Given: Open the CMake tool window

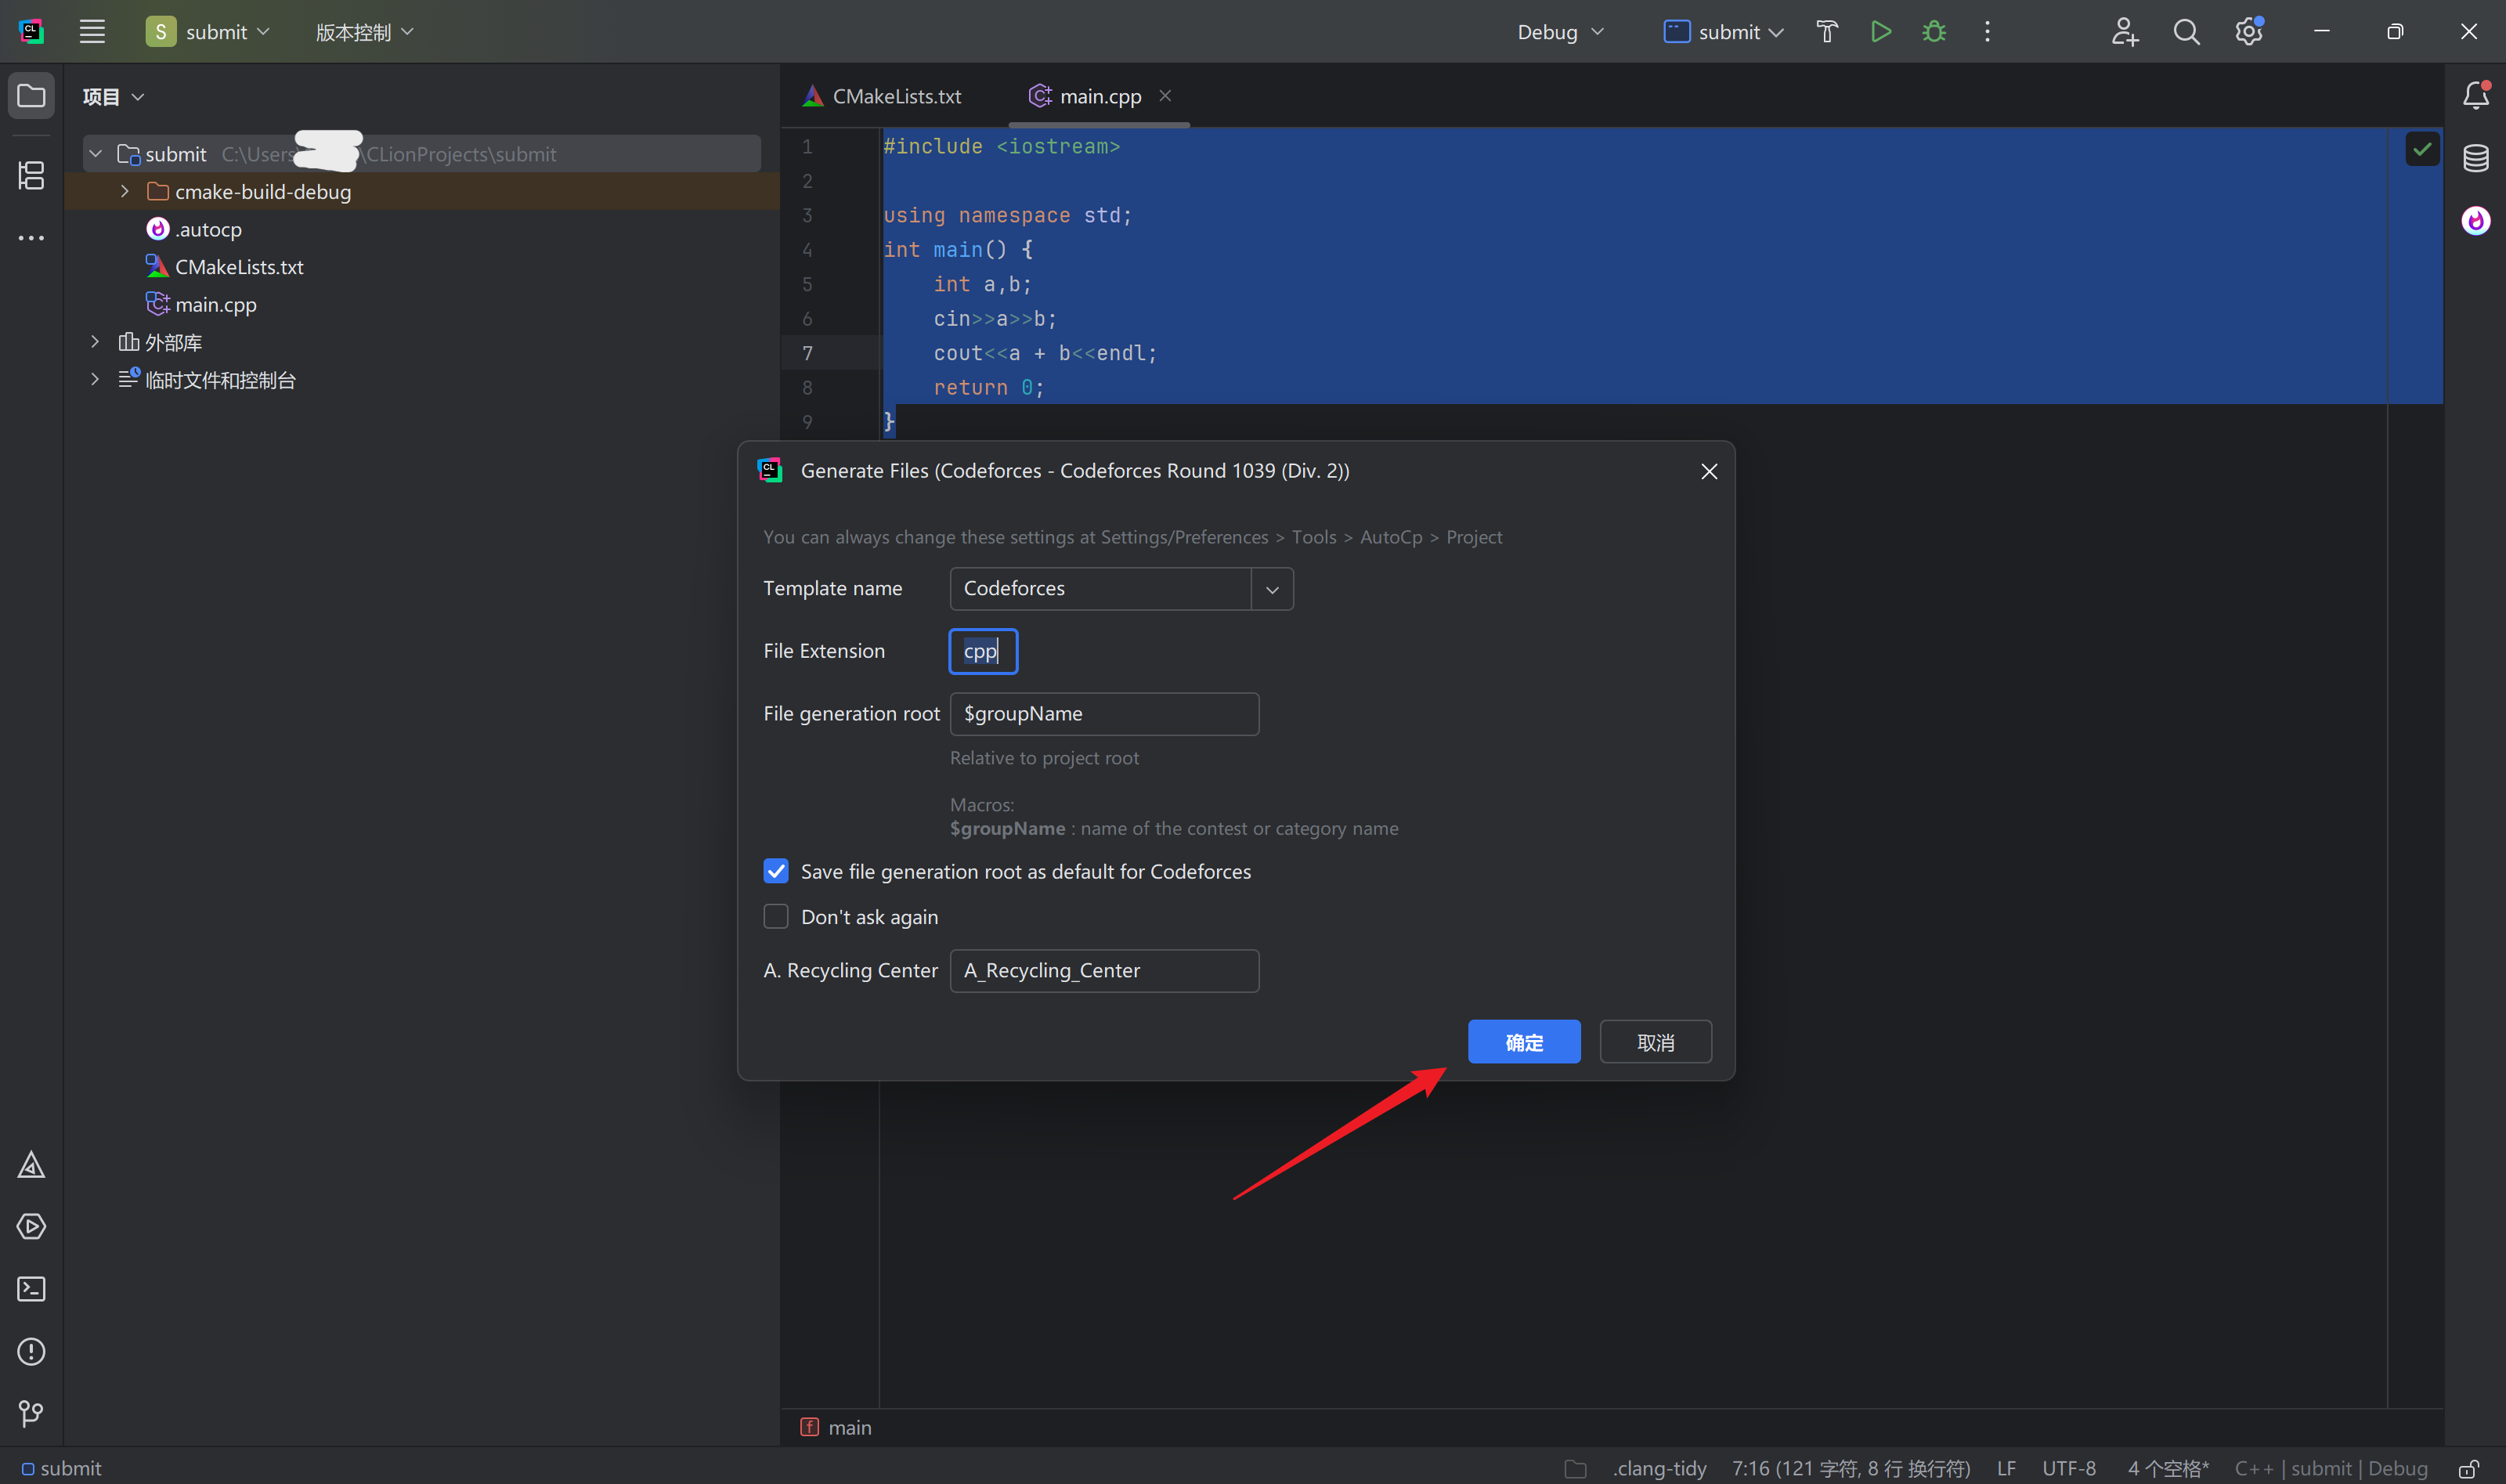Looking at the screenshot, I should (31, 1165).
